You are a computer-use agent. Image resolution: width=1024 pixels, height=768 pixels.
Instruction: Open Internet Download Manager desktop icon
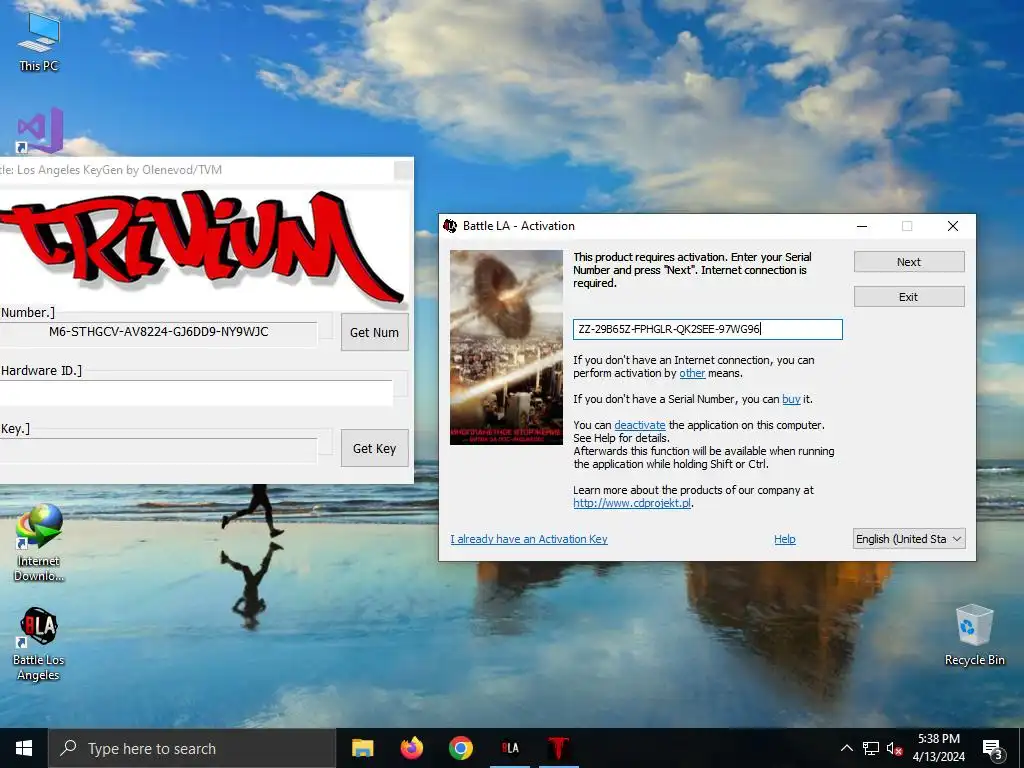tap(39, 543)
